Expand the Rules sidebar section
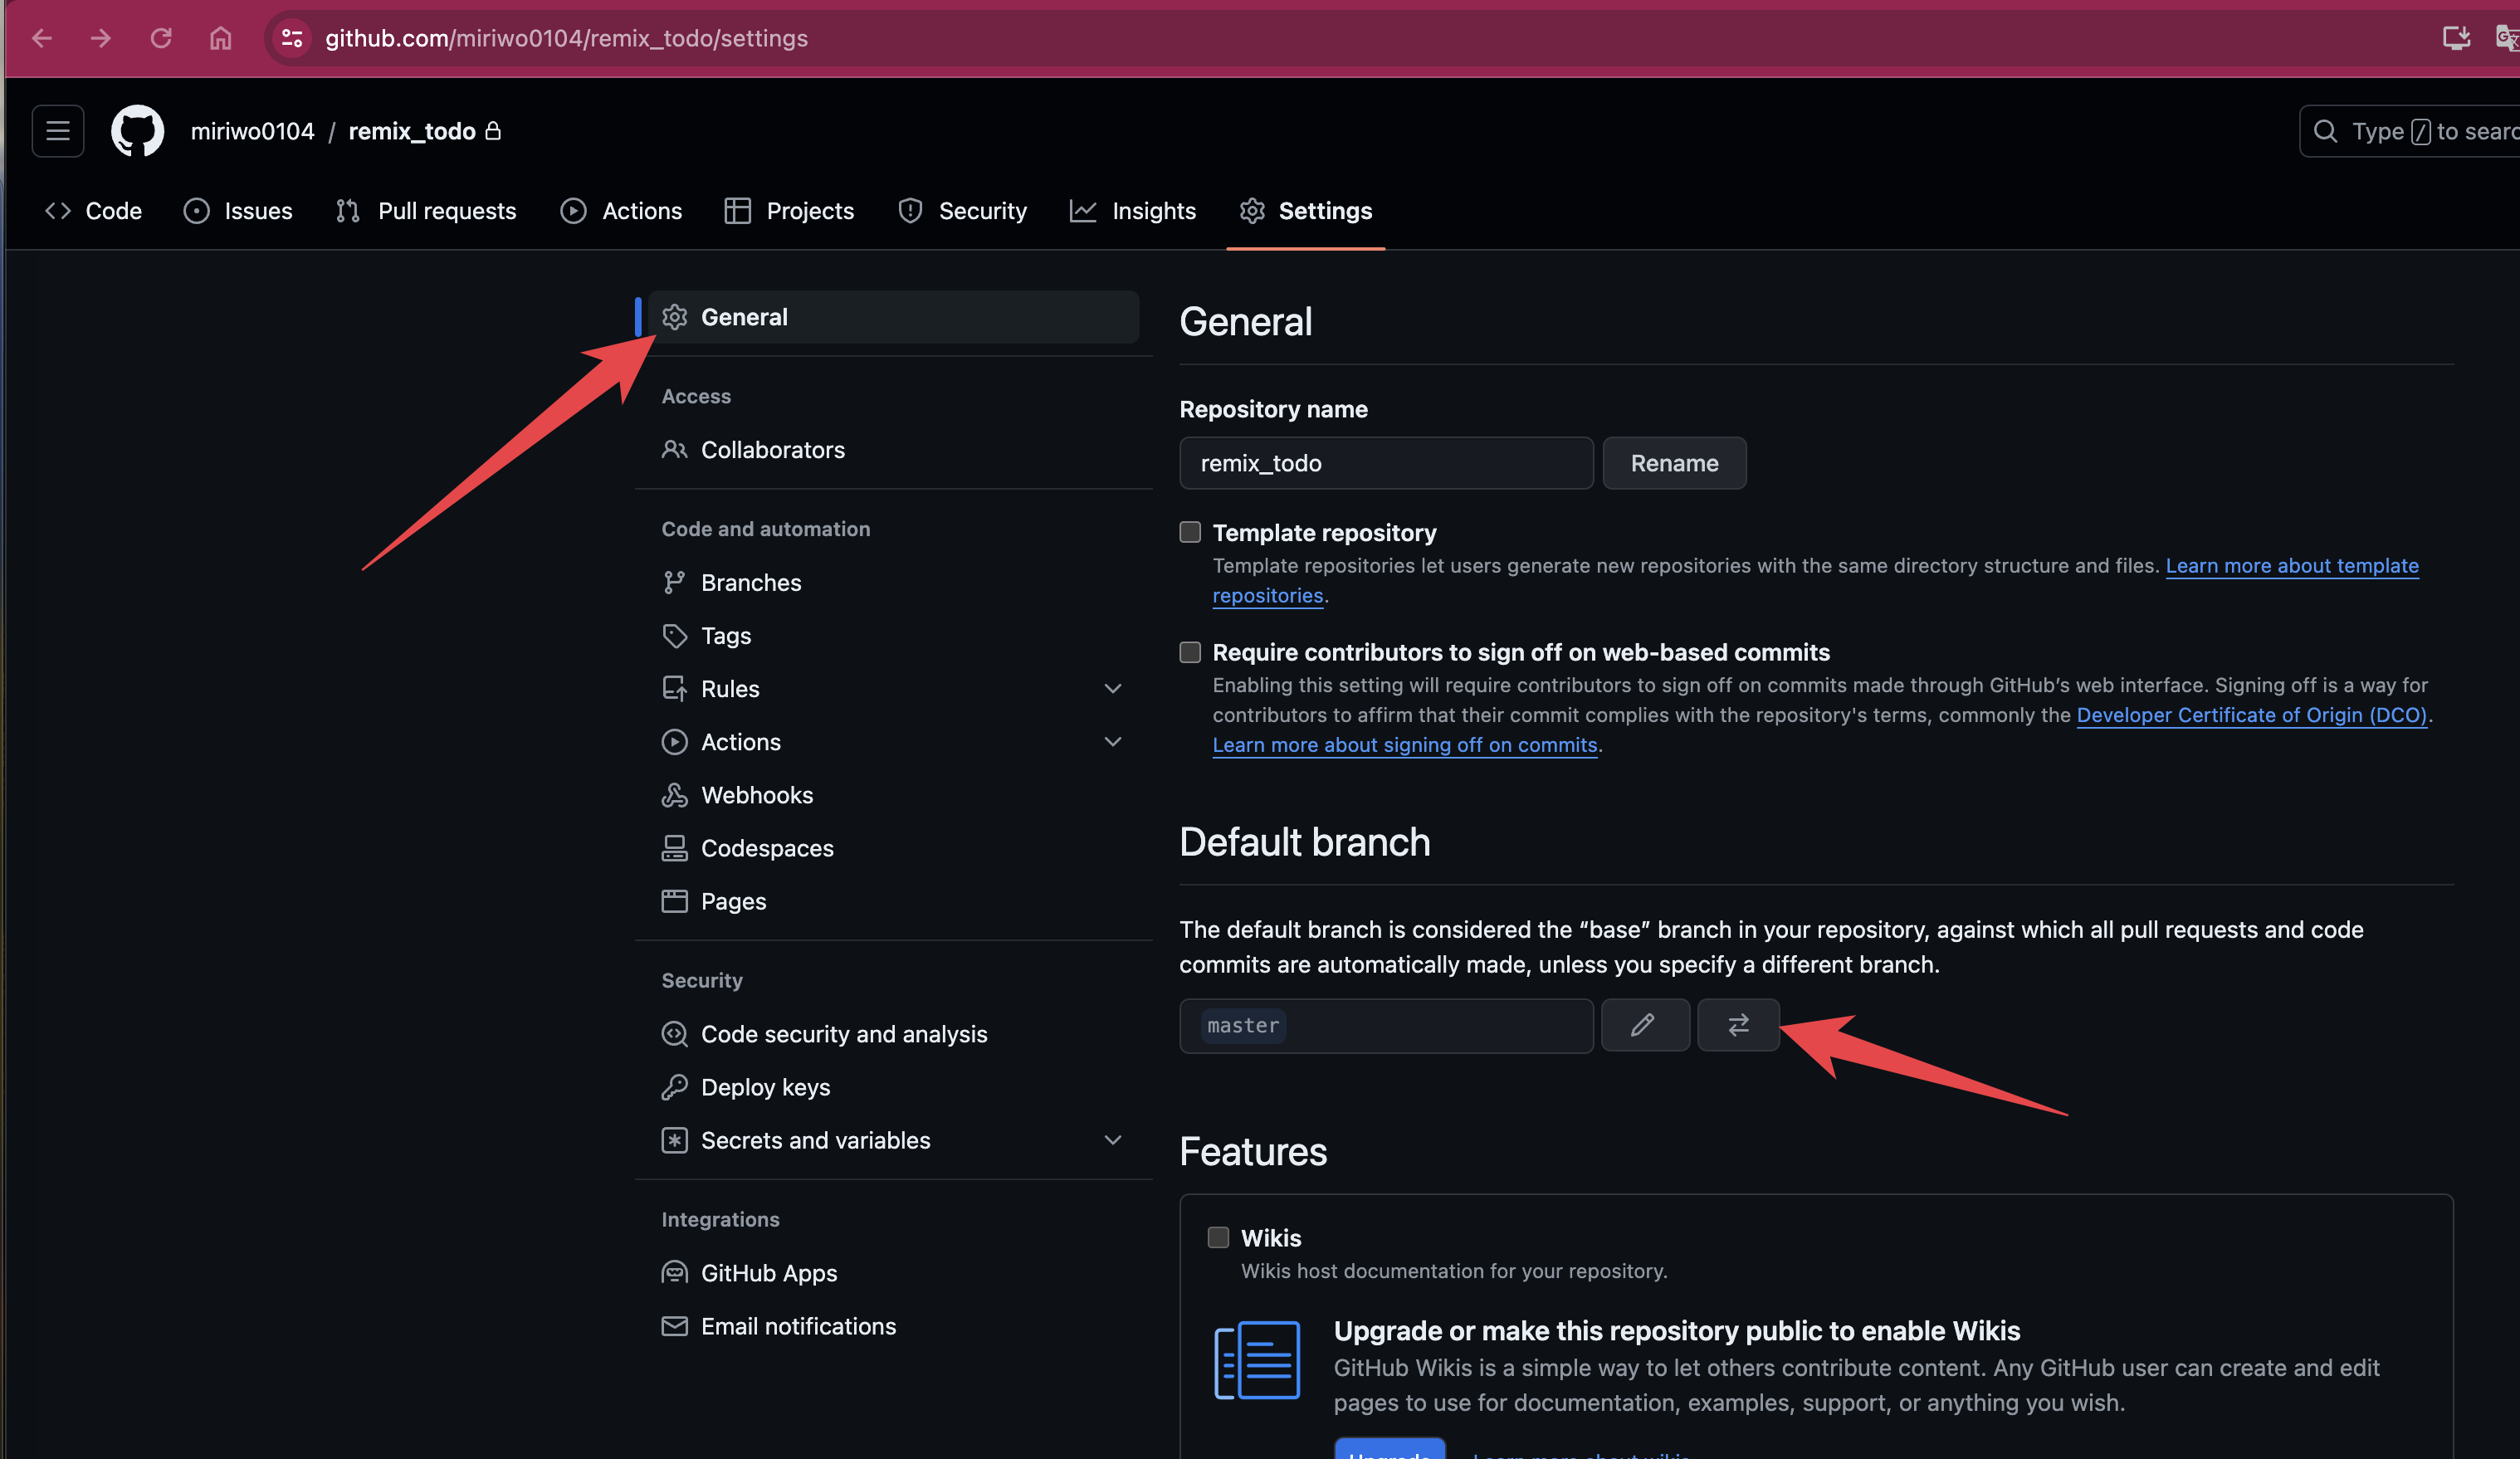The width and height of the screenshot is (2520, 1459). tap(1112, 689)
